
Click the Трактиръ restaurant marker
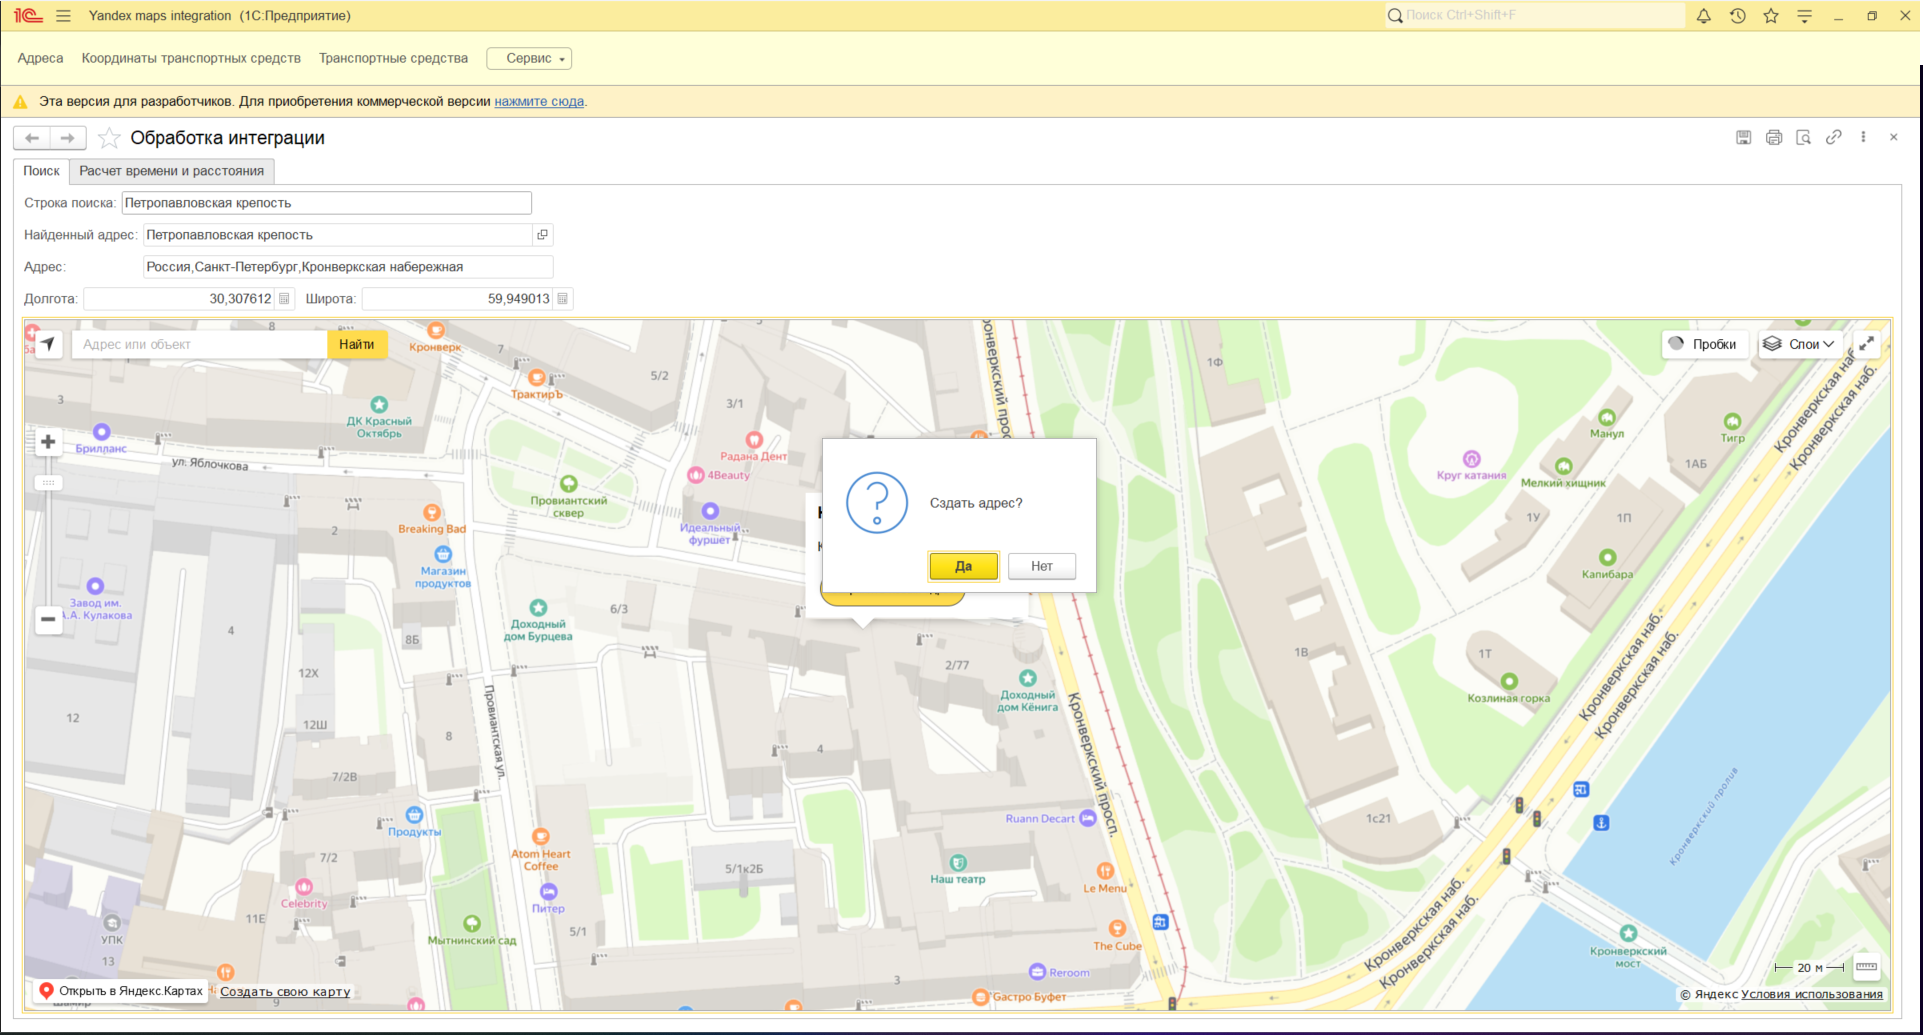pos(537,377)
